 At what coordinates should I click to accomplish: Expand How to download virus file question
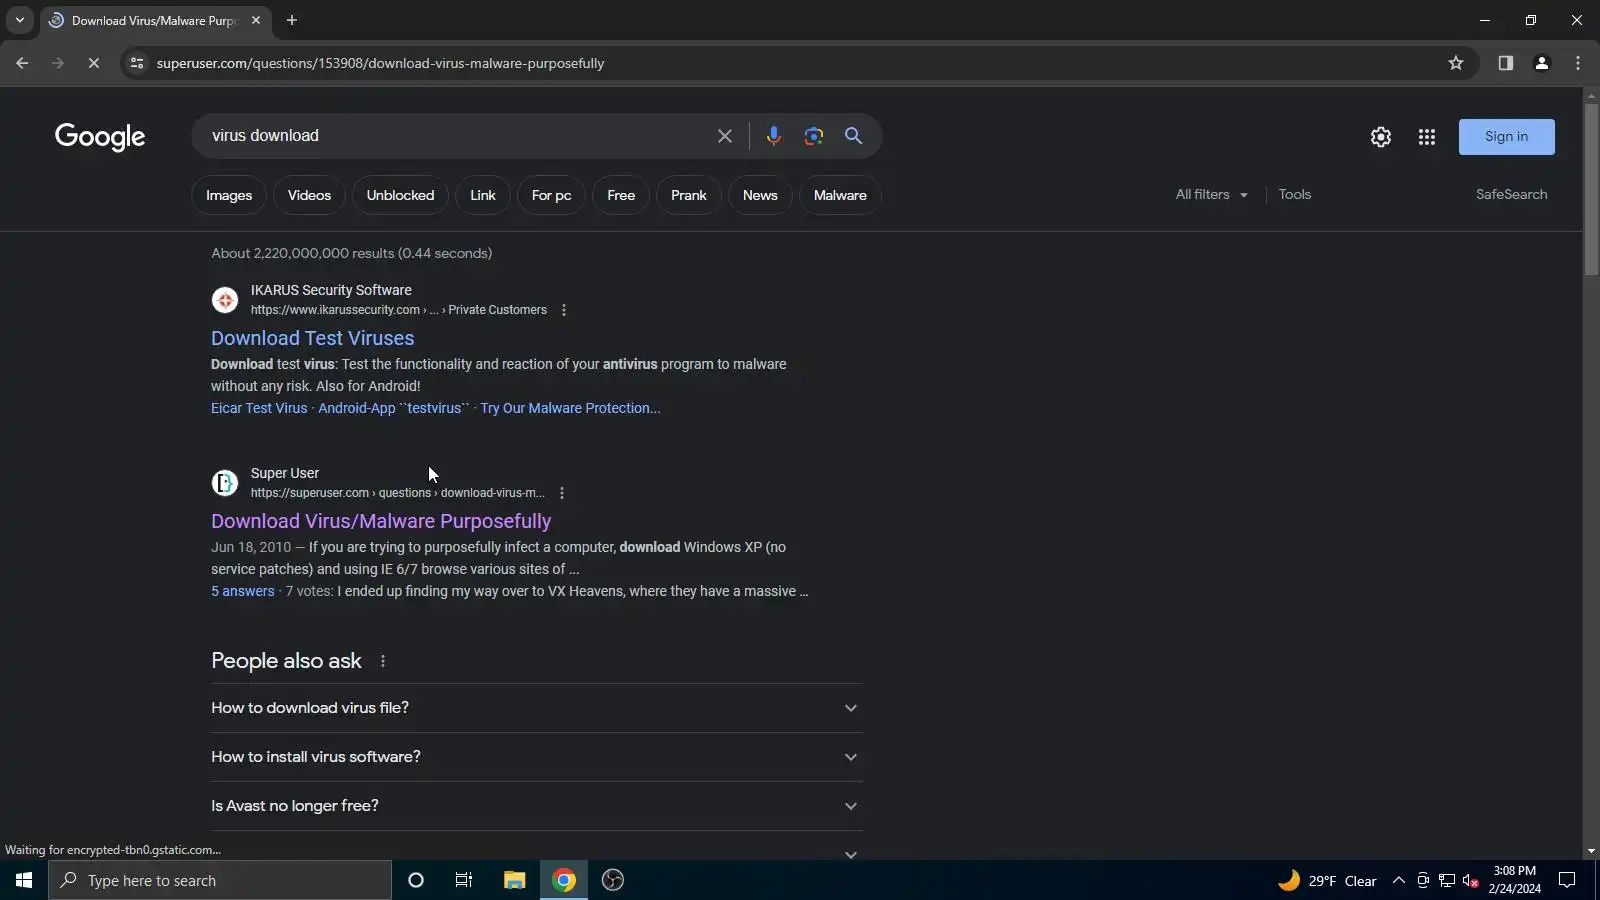(537, 708)
